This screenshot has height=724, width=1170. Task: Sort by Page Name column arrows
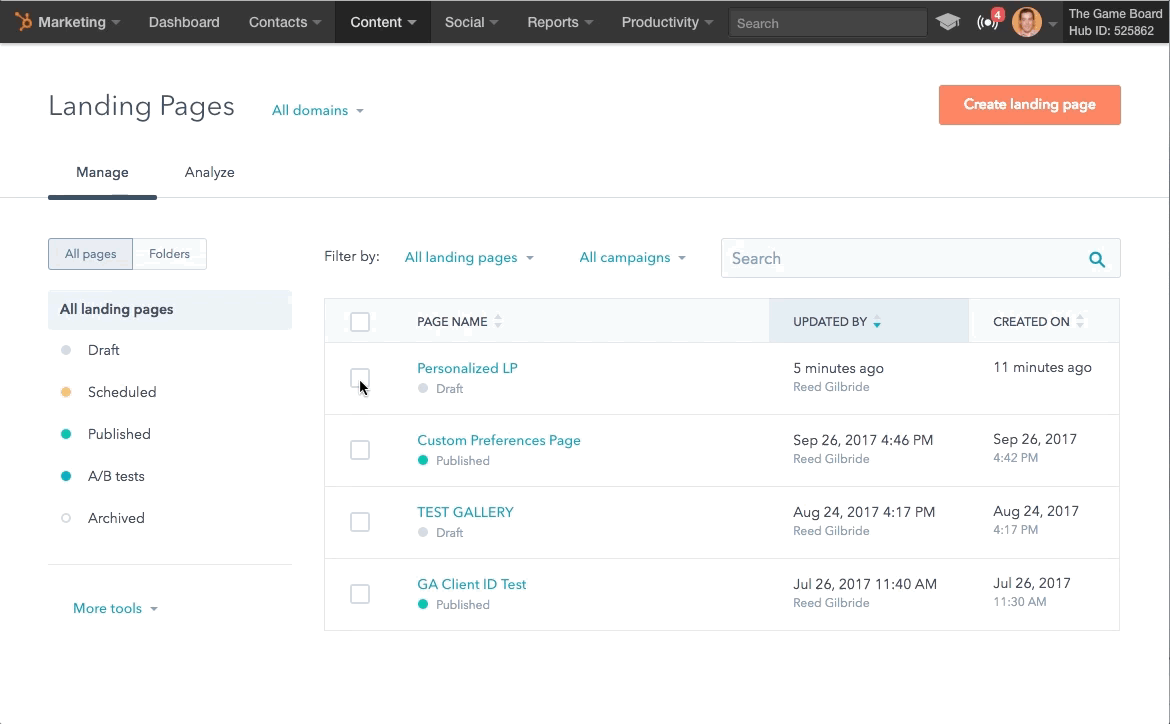pos(498,322)
